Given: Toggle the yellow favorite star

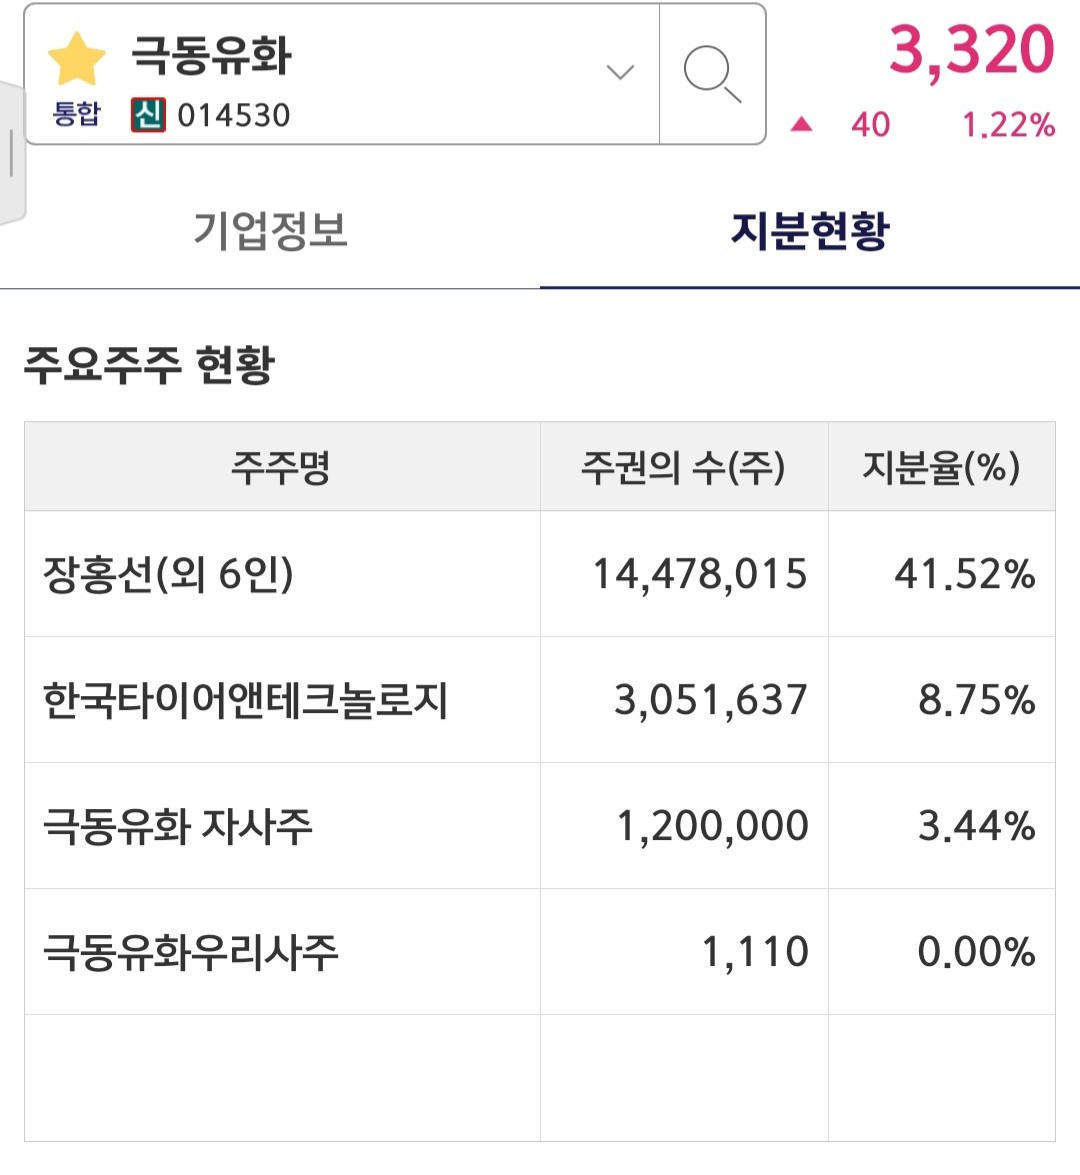Looking at the screenshot, I should point(76,58).
